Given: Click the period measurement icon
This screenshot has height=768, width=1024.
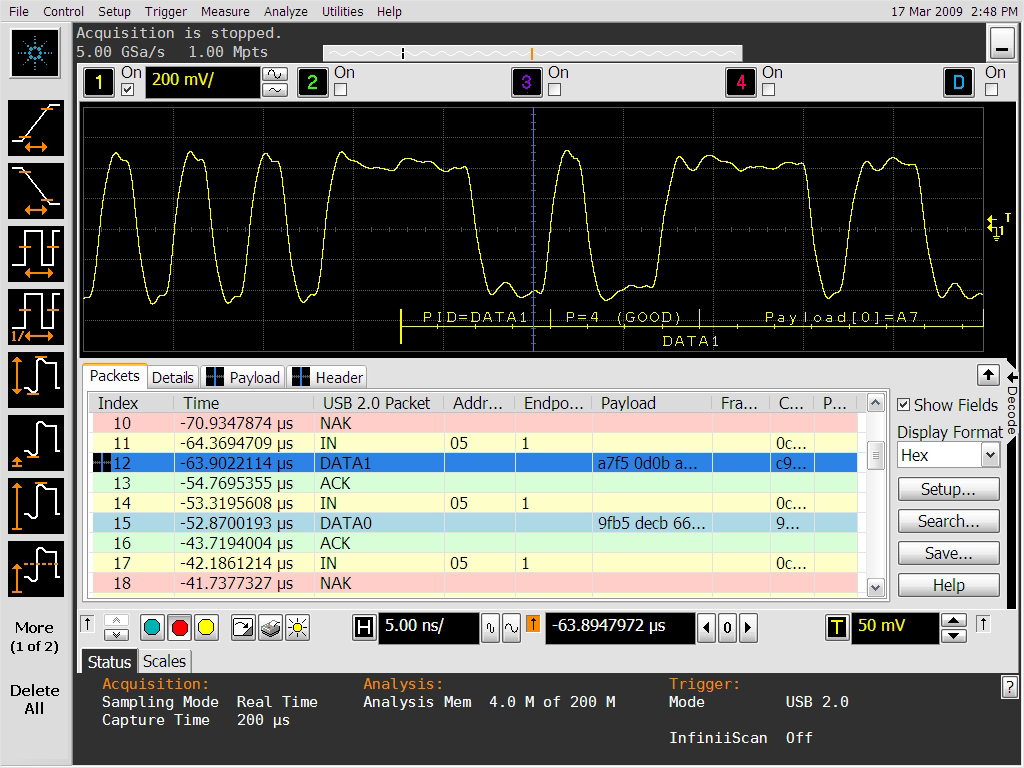Looking at the screenshot, I should tap(37, 254).
